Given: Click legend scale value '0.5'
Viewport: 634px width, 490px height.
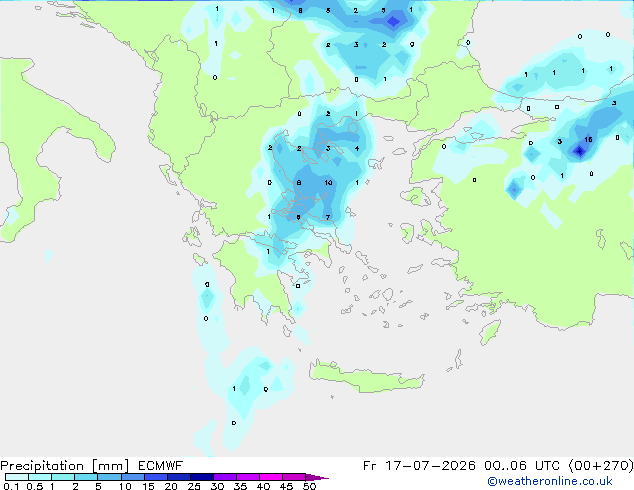Looking at the screenshot, I should coord(34,486).
